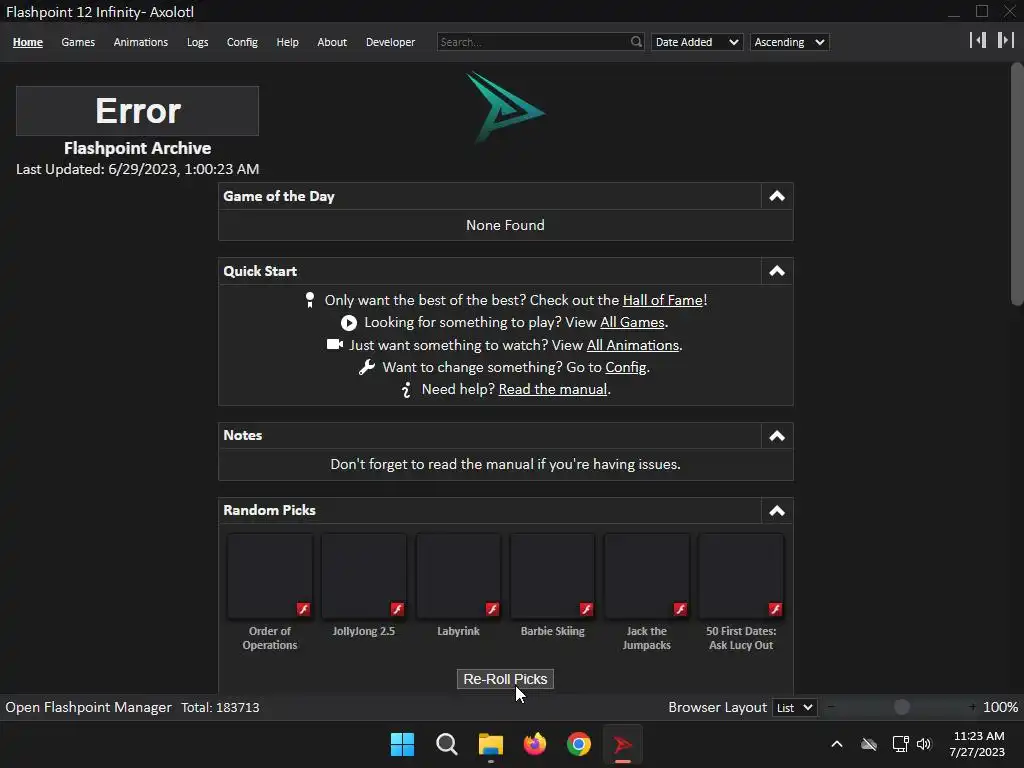Screen dimensions: 1024x768
Task: Open the Animations tab
Action: [140, 42]
